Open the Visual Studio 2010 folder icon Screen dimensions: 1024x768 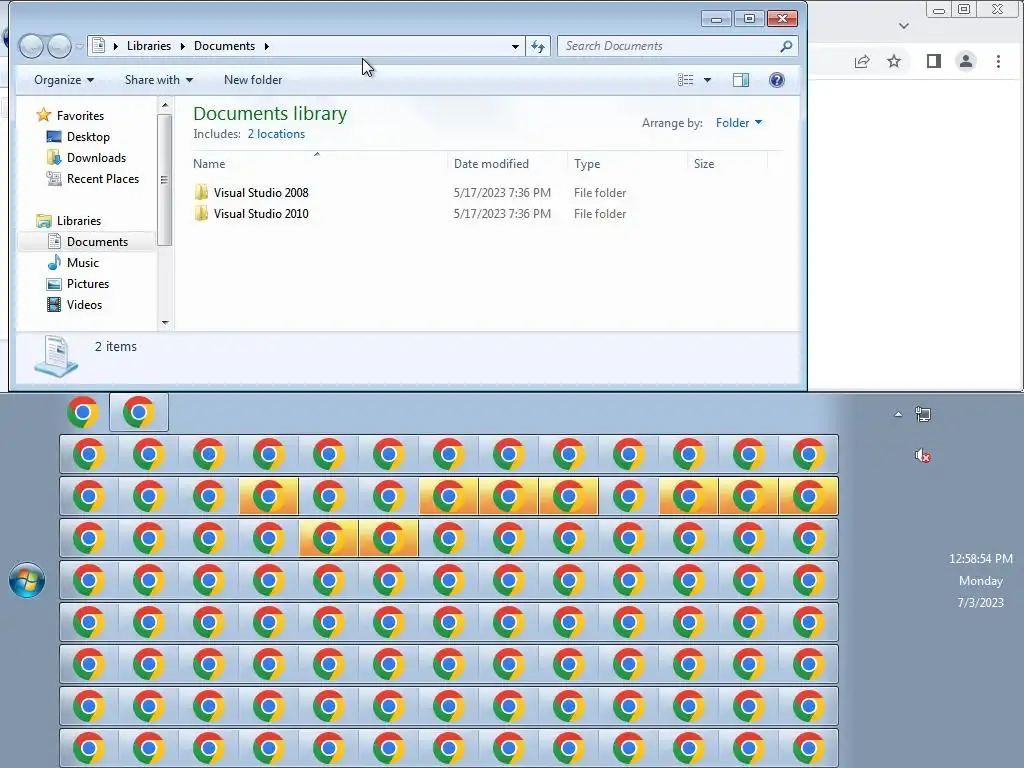[x=201, y=213]
